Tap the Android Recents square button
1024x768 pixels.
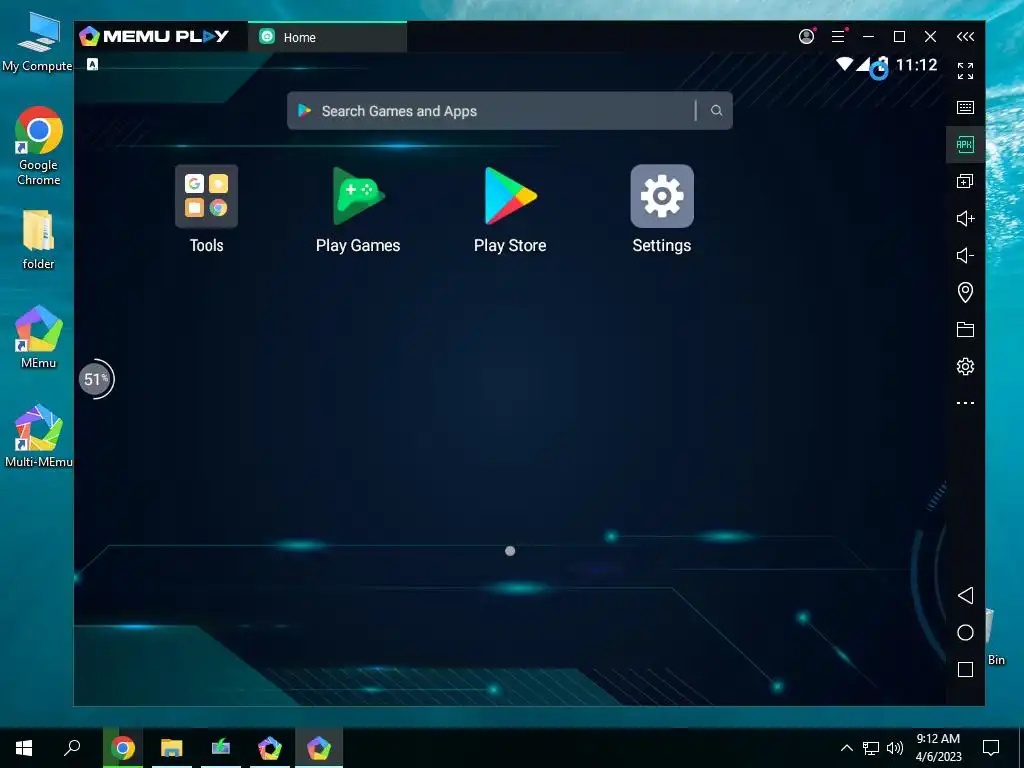click(x=965, y=669)
